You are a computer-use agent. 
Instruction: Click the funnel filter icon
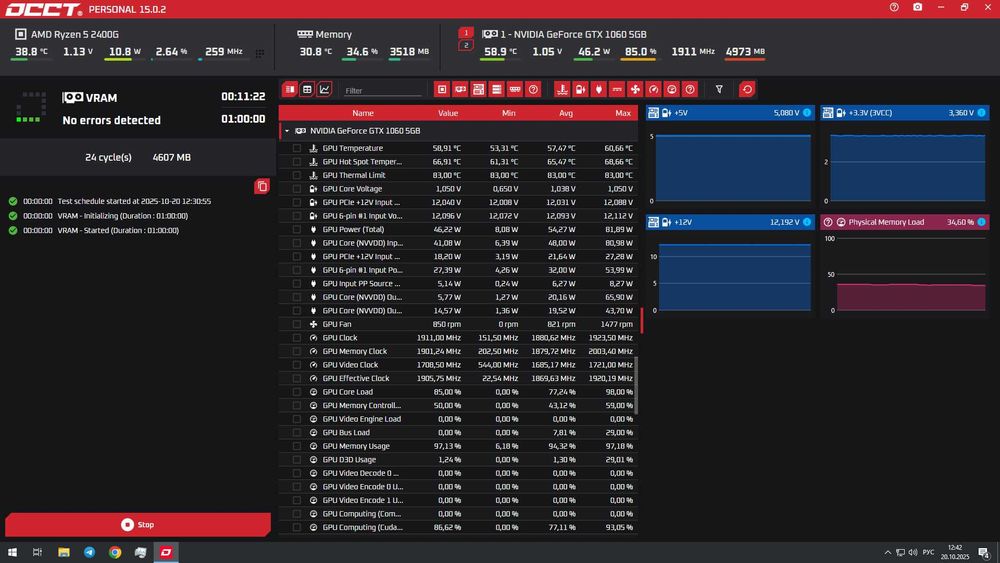click(x=719, y=89)
